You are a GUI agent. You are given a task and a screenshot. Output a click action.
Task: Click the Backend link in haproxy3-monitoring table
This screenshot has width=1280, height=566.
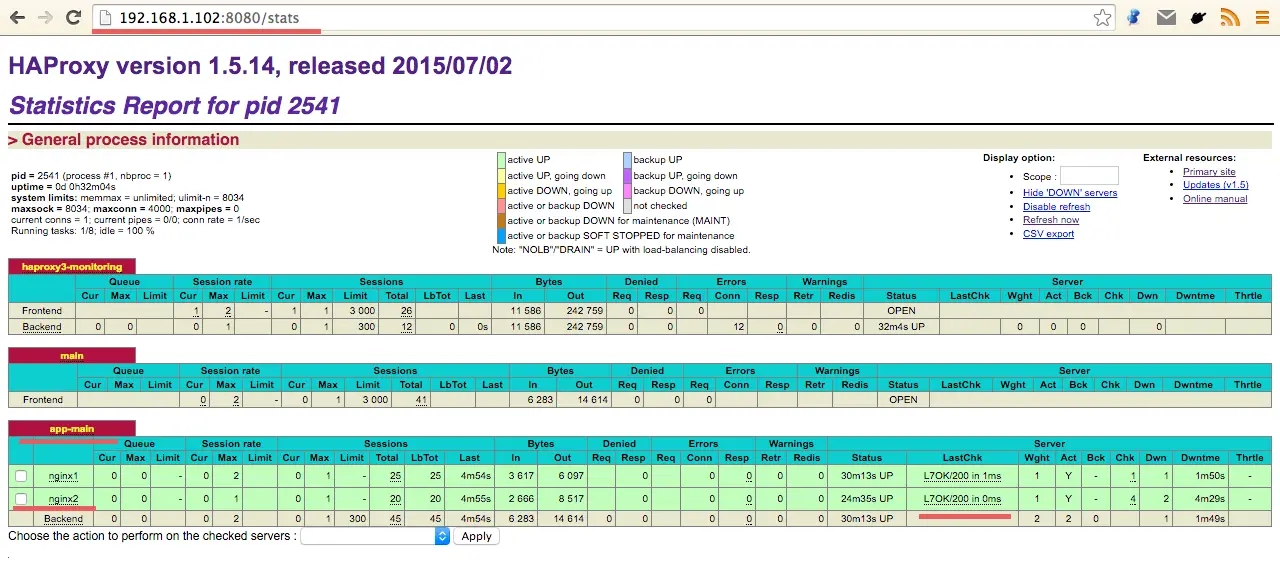pos(42,326)
